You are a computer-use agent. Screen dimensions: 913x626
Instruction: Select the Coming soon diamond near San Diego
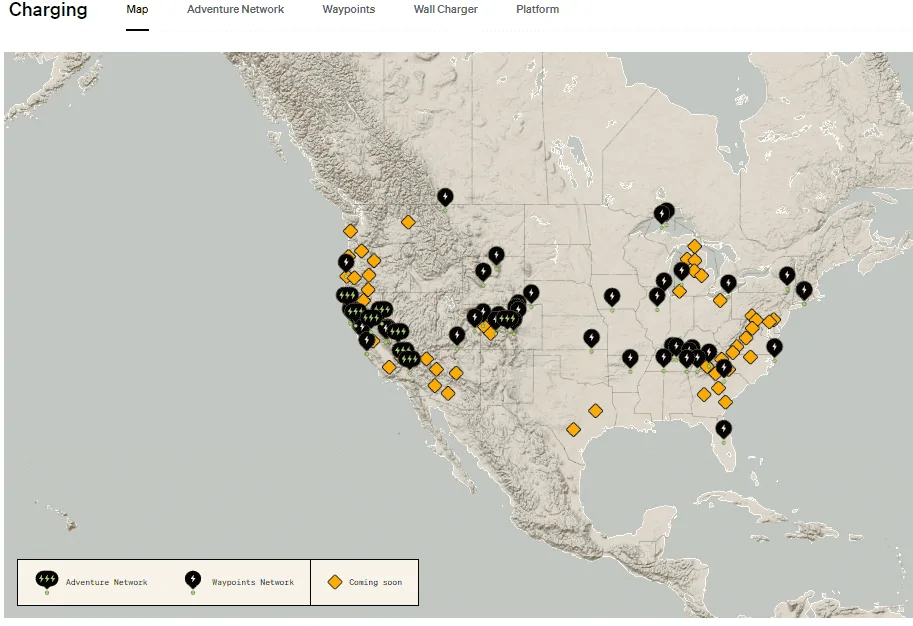tap(389, 367)
